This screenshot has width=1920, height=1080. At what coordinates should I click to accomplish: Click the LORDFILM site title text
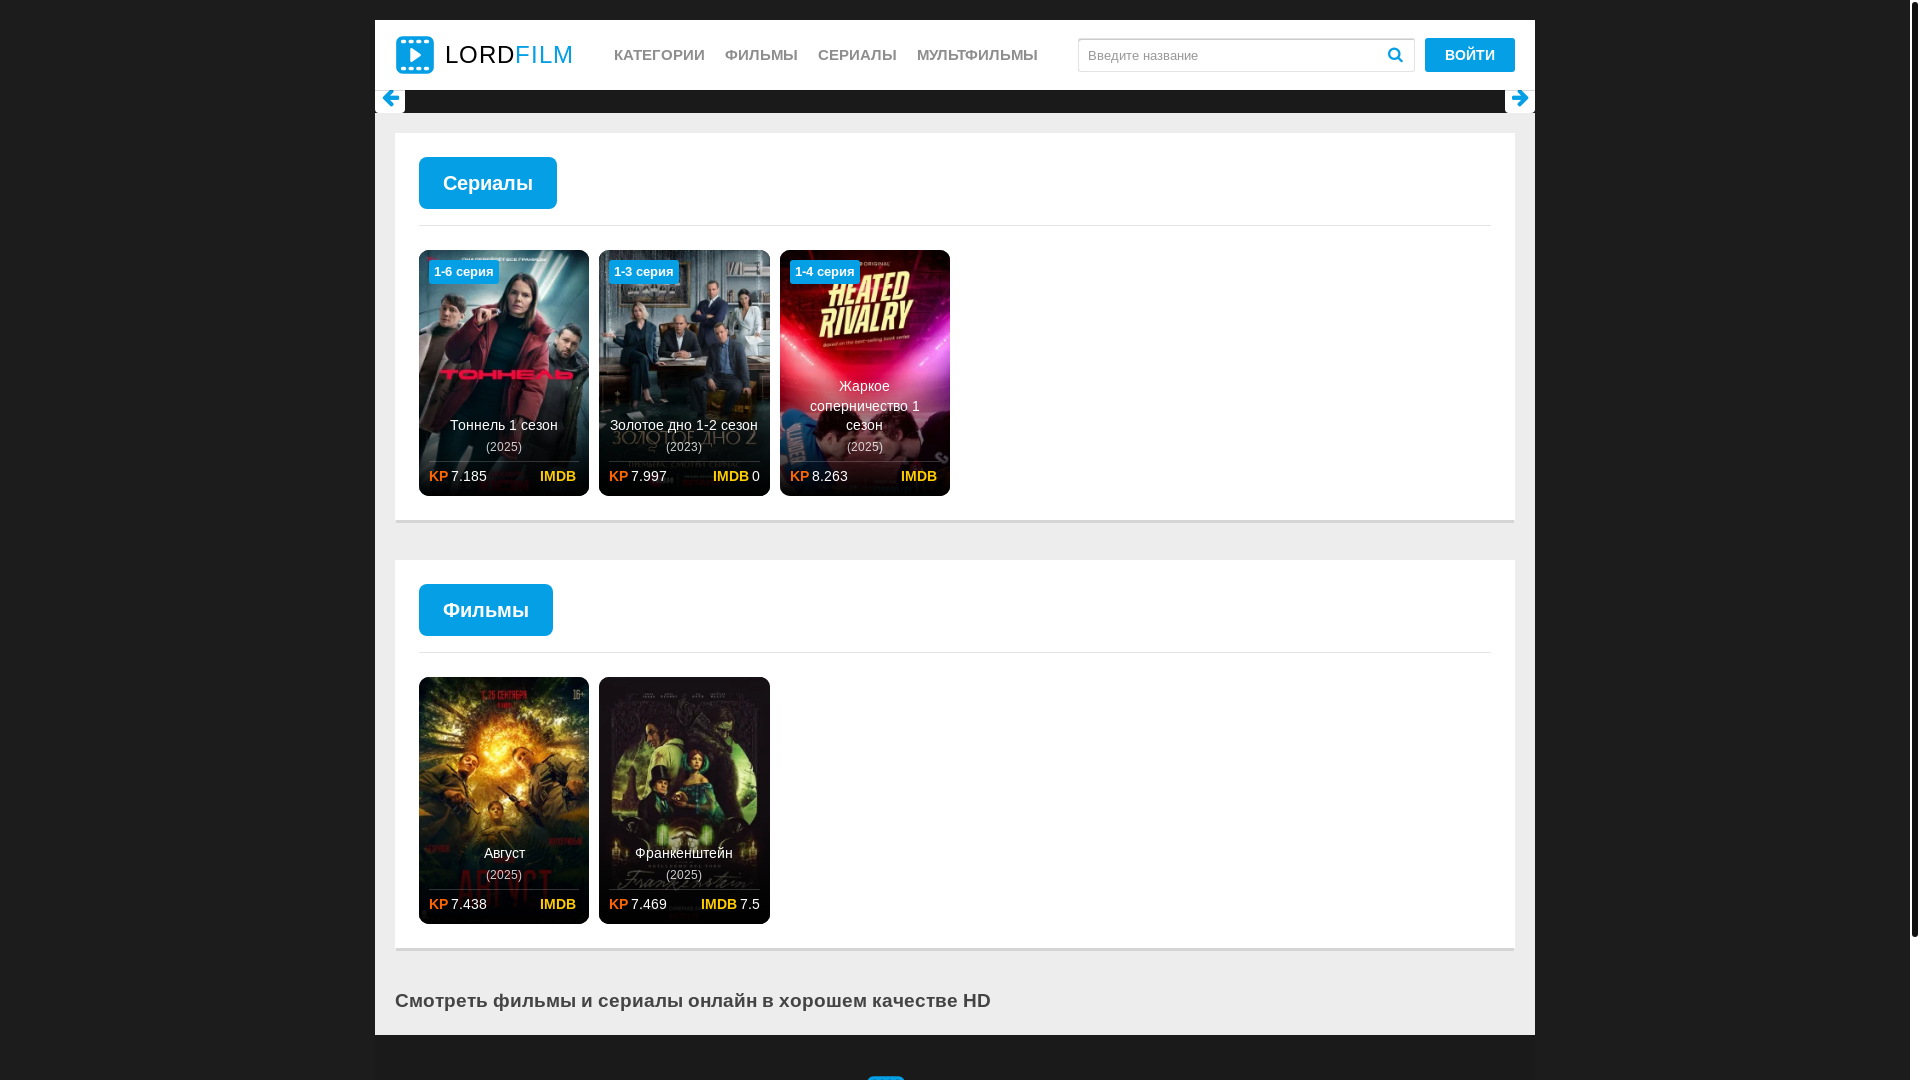tap(509, 55)
